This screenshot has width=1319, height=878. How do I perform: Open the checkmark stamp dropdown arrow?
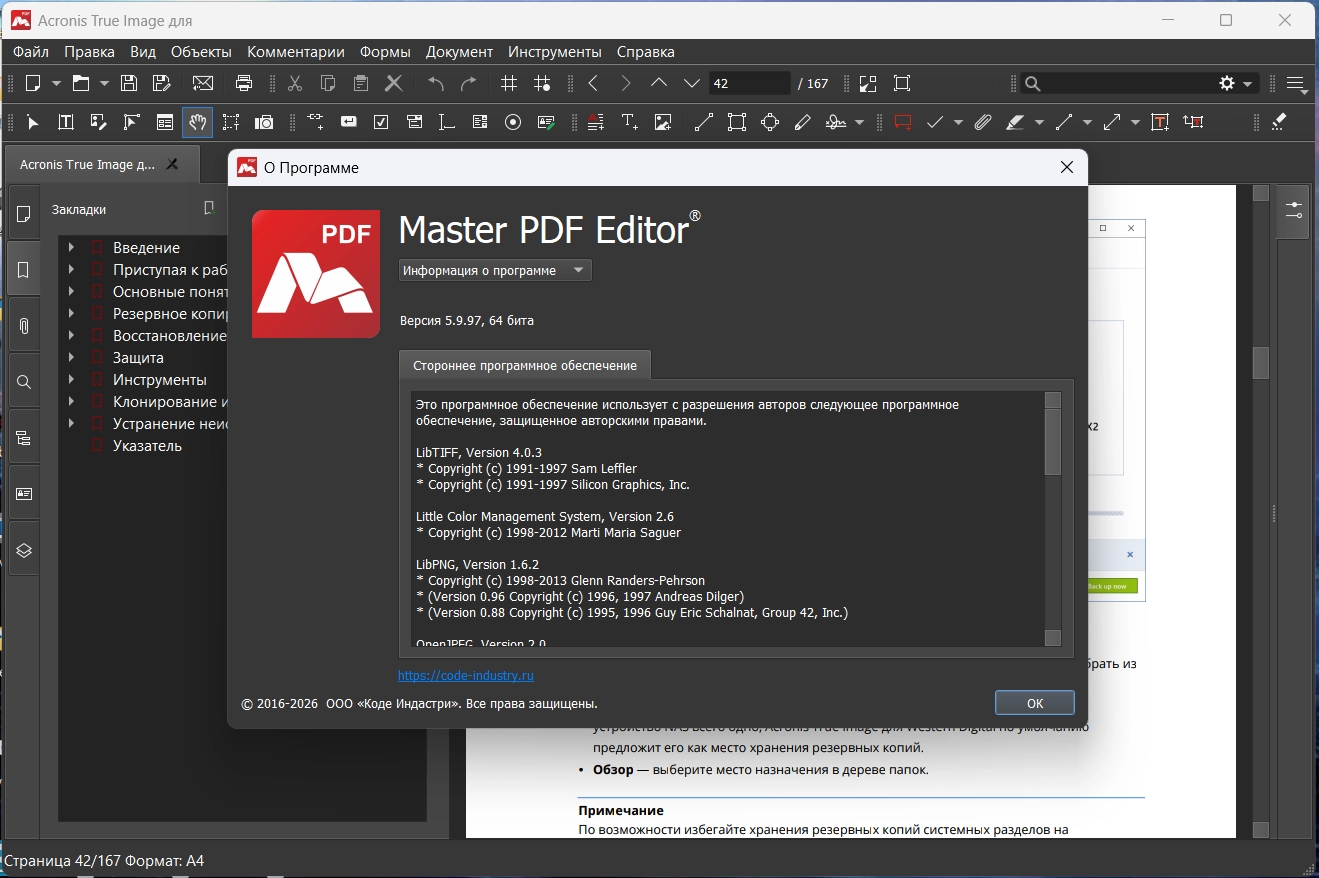click(x=958, y=123)
